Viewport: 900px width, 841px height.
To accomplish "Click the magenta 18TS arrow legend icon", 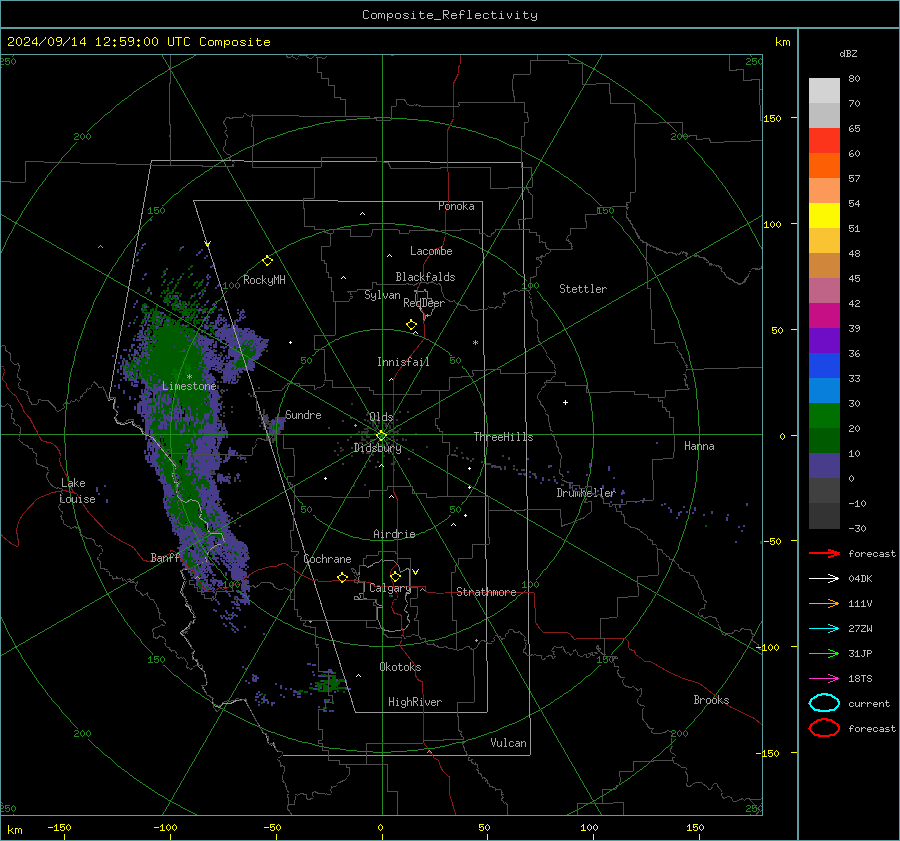I will (824, 679).
